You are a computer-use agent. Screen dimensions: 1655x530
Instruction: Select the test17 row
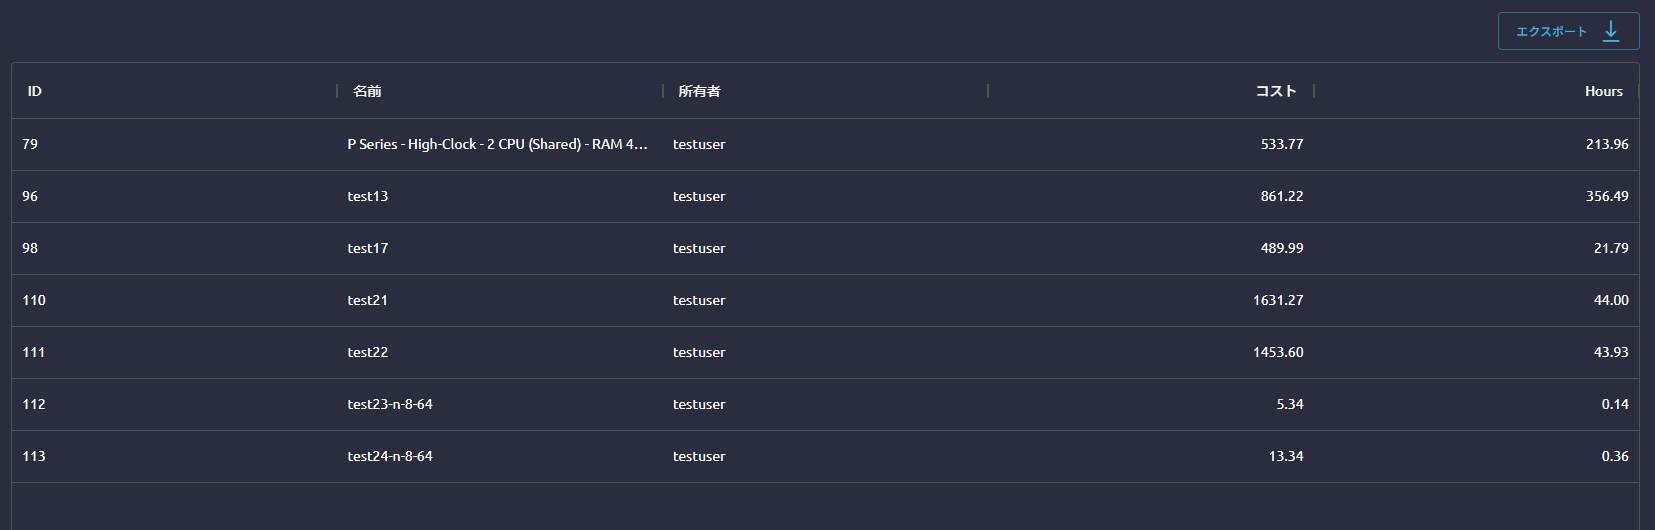click(368, 248)
